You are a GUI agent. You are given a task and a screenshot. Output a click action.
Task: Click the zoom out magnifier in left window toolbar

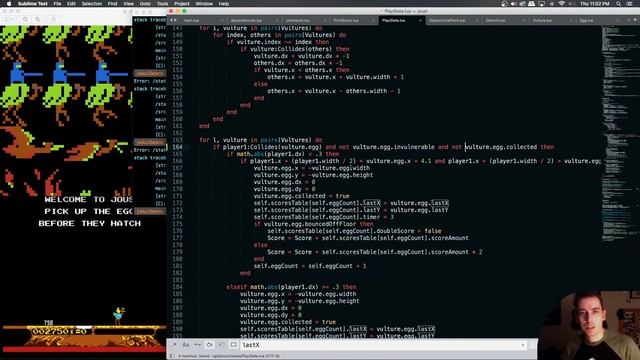tap(25, 19)
